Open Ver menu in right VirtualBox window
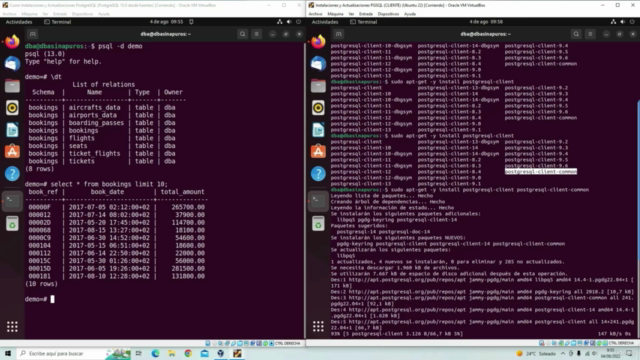This screenshot has width=640, height=360. pyautogui.click(x=351, y=14)
